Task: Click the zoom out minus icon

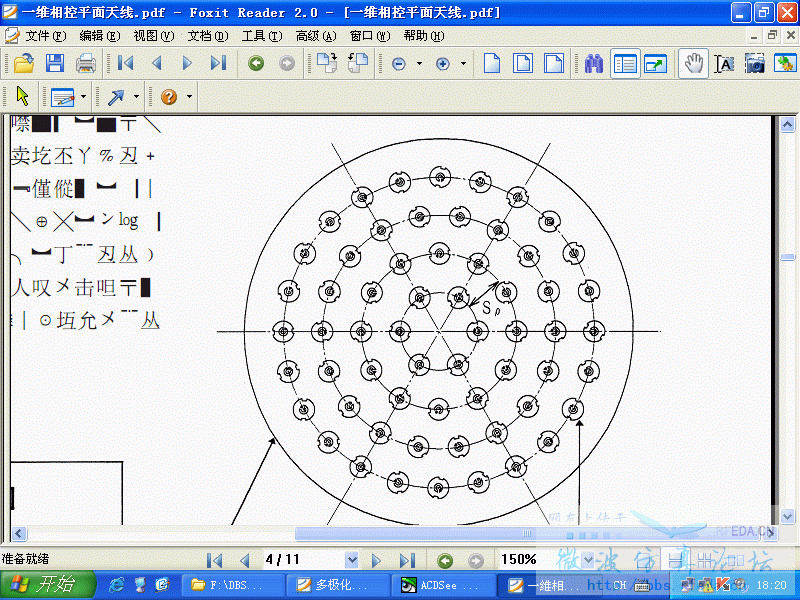Action: tap(398, 64)
